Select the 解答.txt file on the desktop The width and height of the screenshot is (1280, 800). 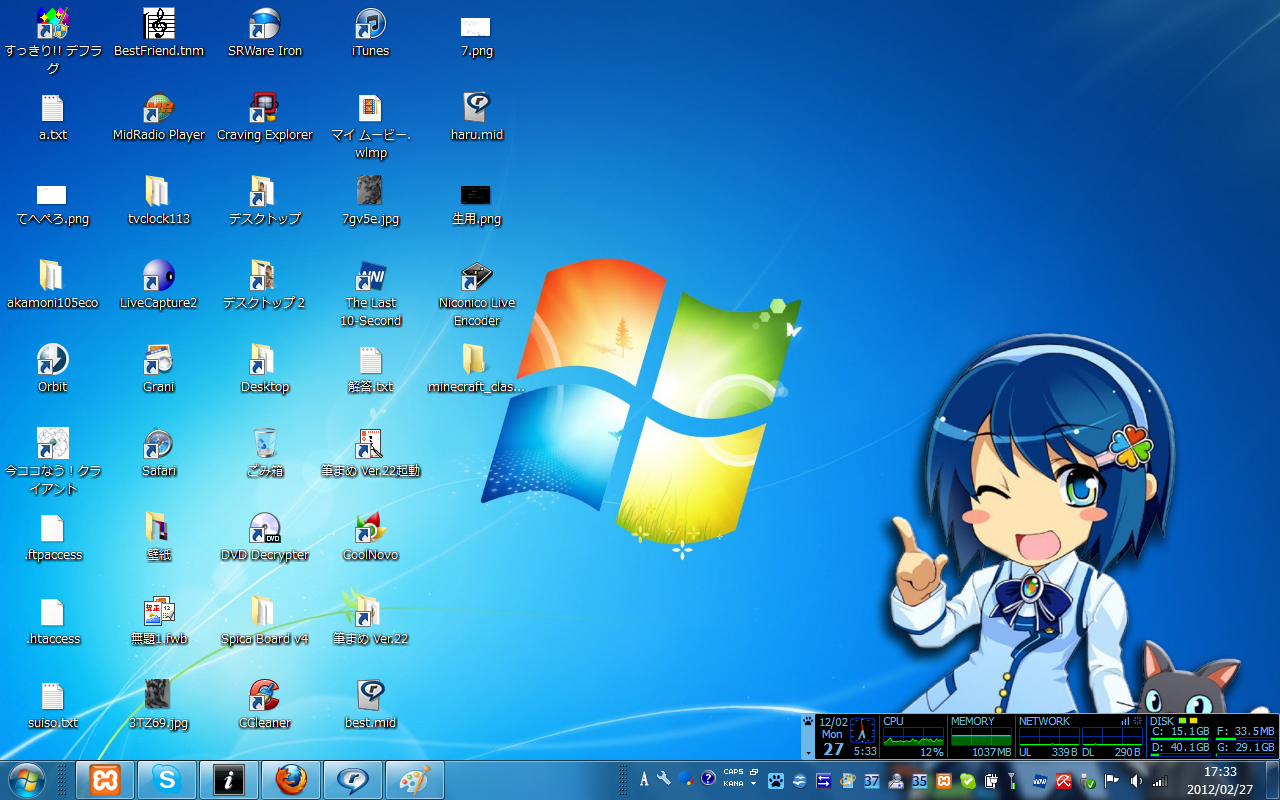click(x=370, y=361)
